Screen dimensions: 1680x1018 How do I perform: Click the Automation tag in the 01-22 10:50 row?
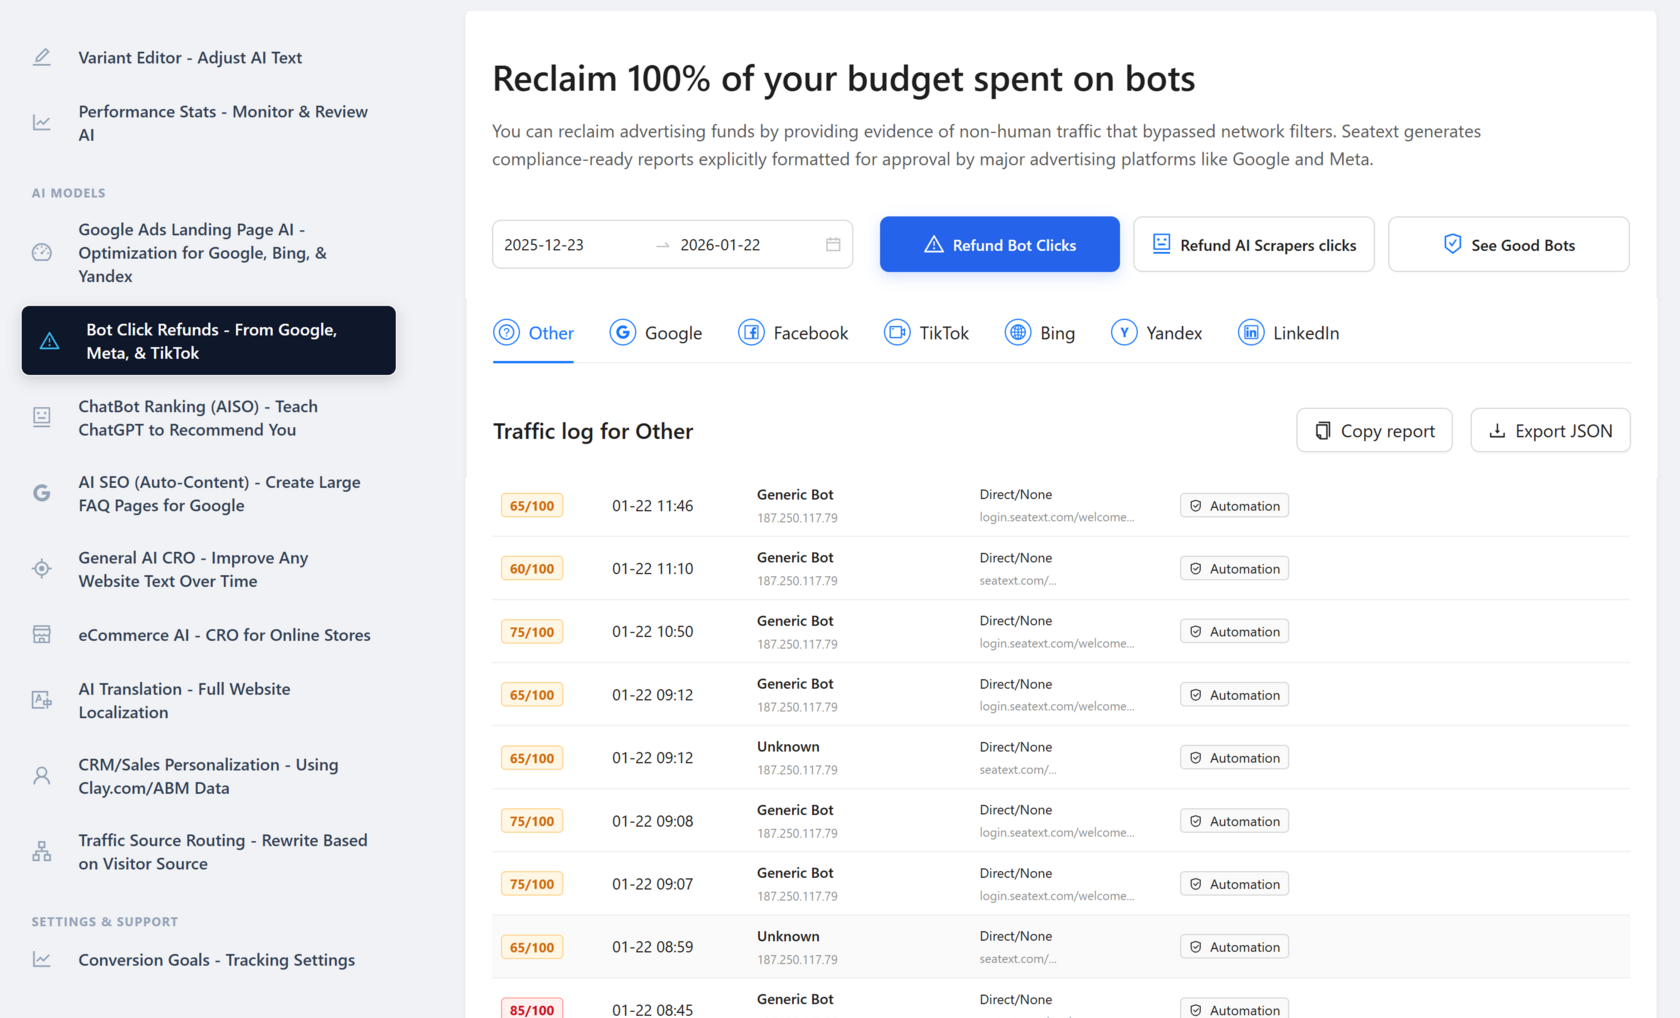[x=1234, y=632]
